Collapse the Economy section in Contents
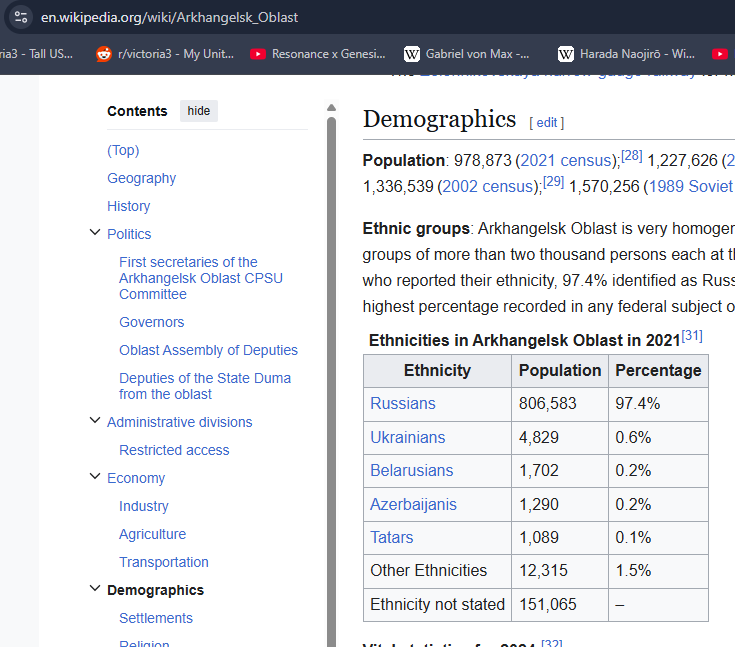 [95, 476]
